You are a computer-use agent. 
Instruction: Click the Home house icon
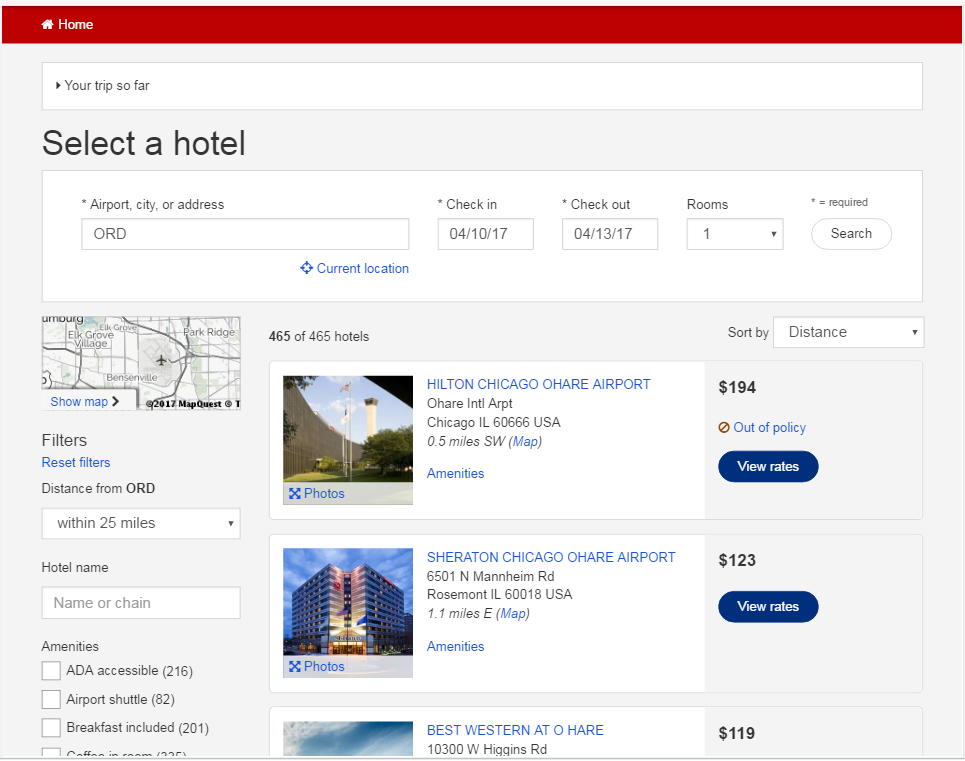[47, 25]
